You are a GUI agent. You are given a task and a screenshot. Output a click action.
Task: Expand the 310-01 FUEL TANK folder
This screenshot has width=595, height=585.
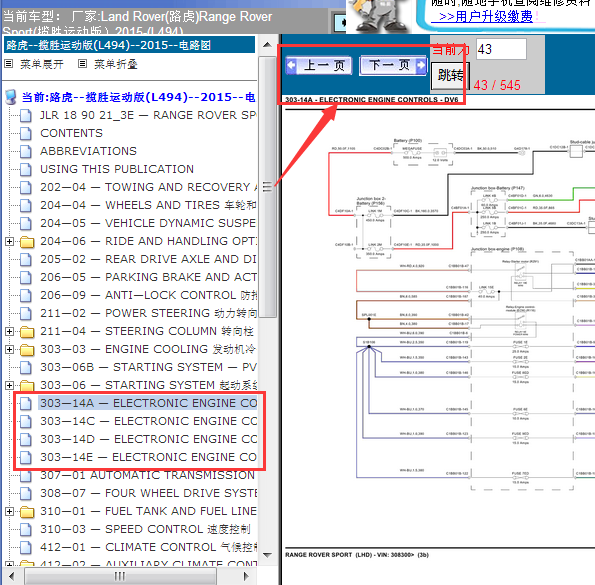[9, 512]
